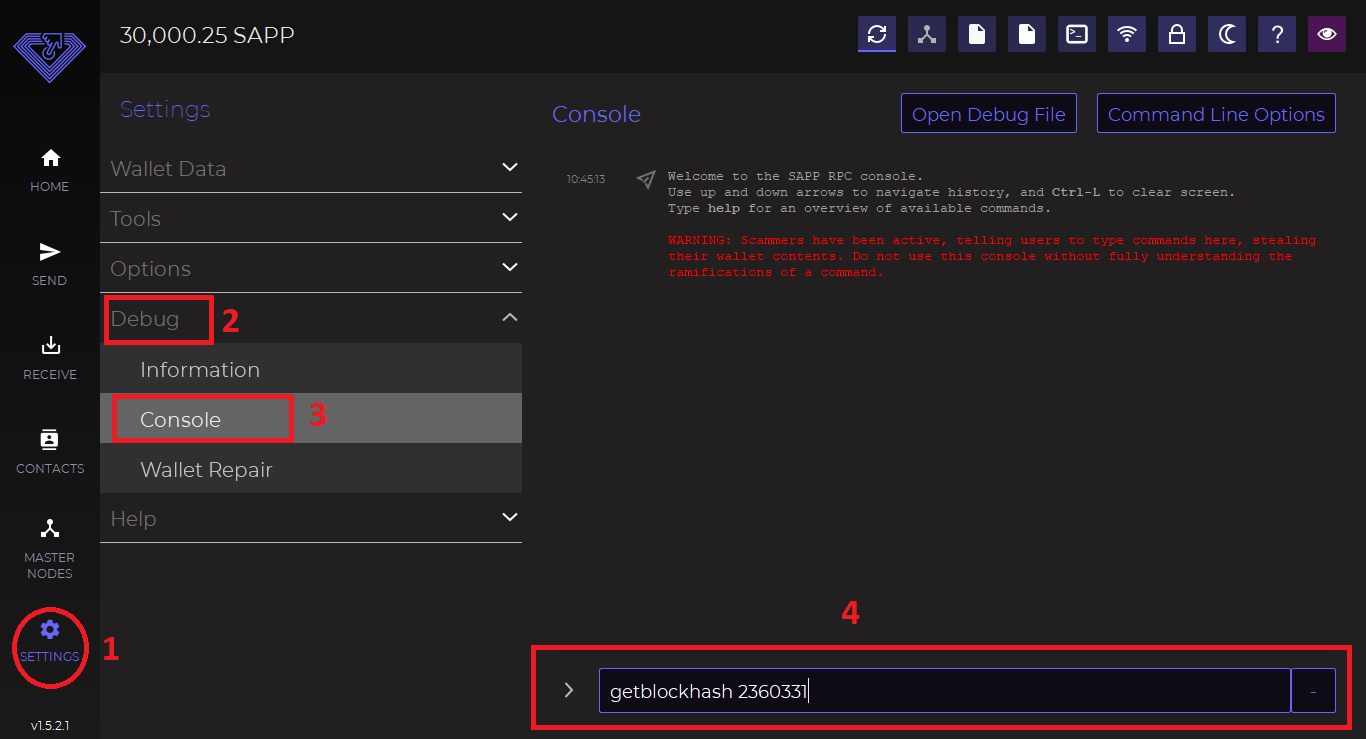Expand the Wallet Data section
This screenshot has width=1366, height=739.
(311, 168)
